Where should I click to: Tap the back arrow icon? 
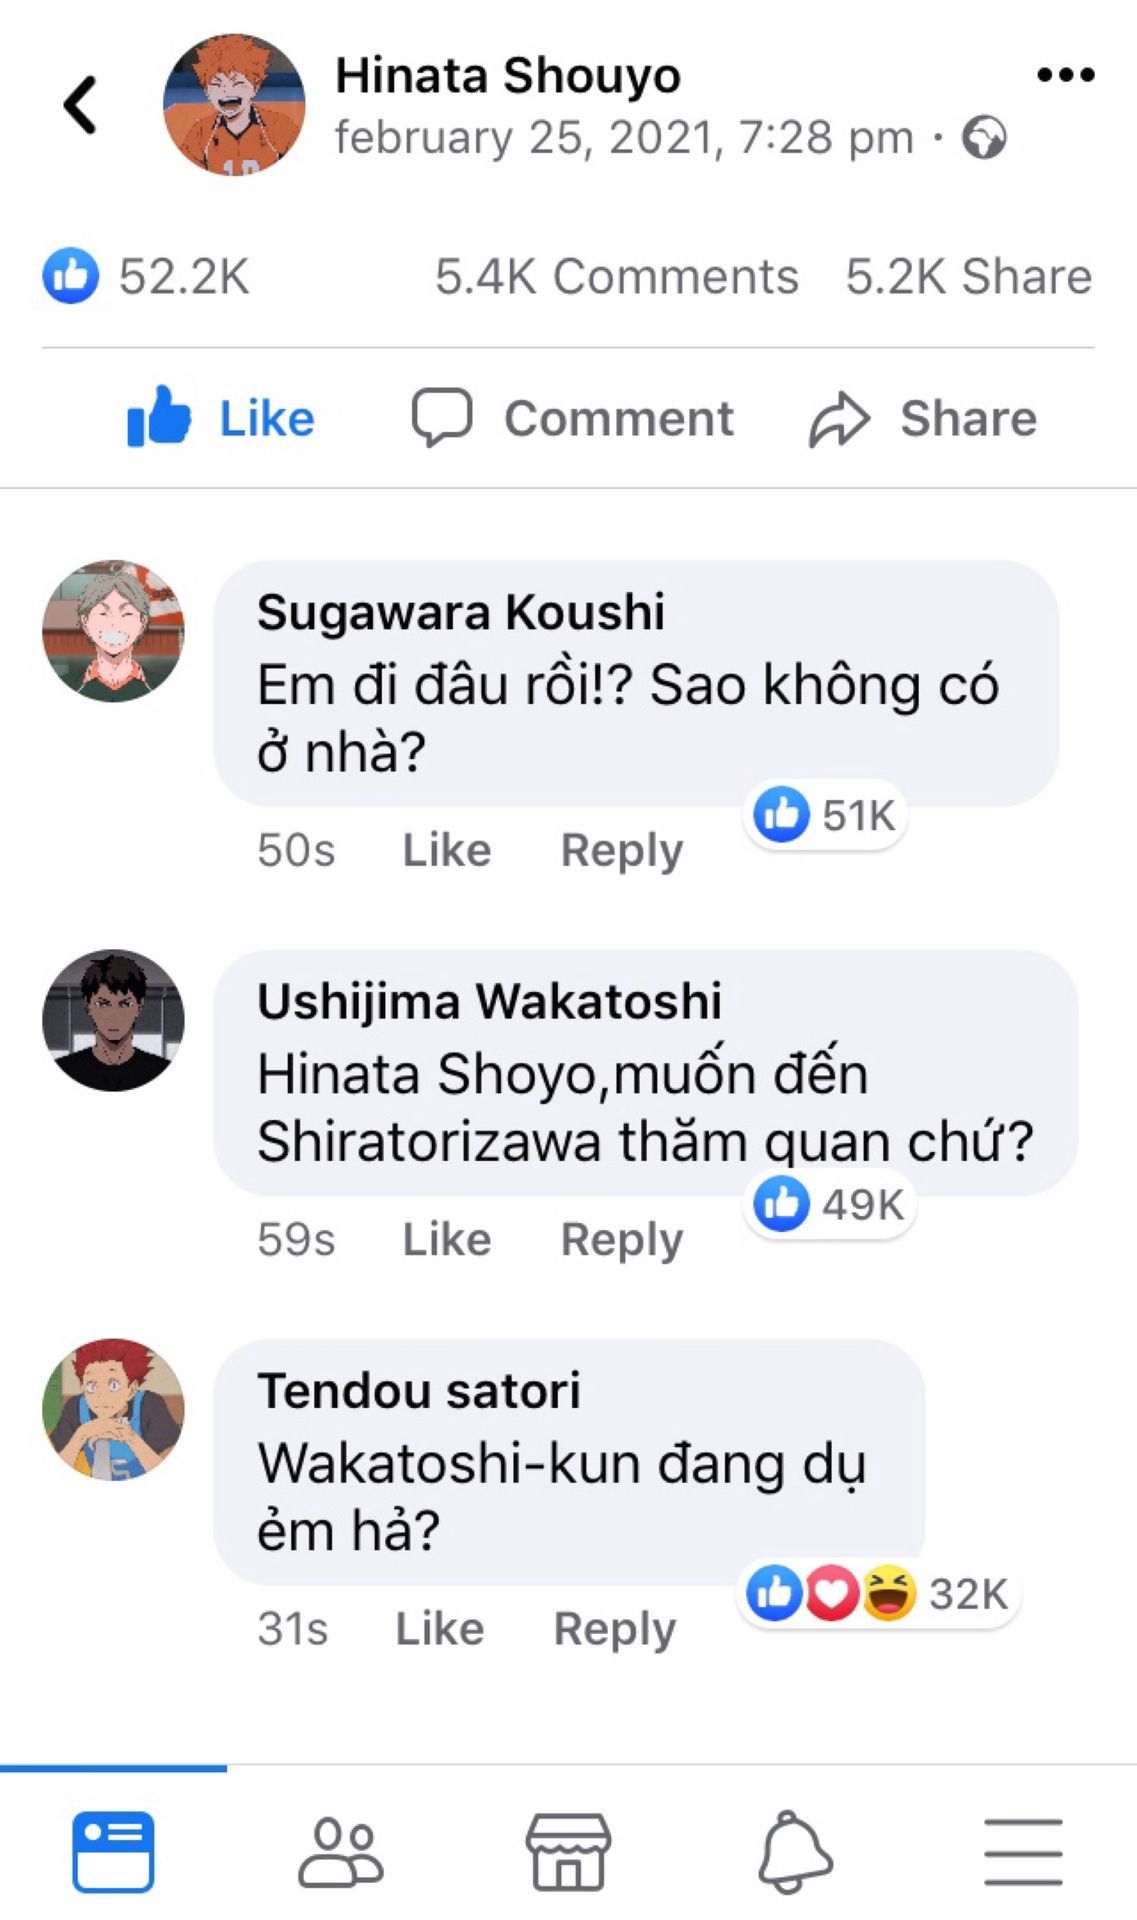coord(81,105)
